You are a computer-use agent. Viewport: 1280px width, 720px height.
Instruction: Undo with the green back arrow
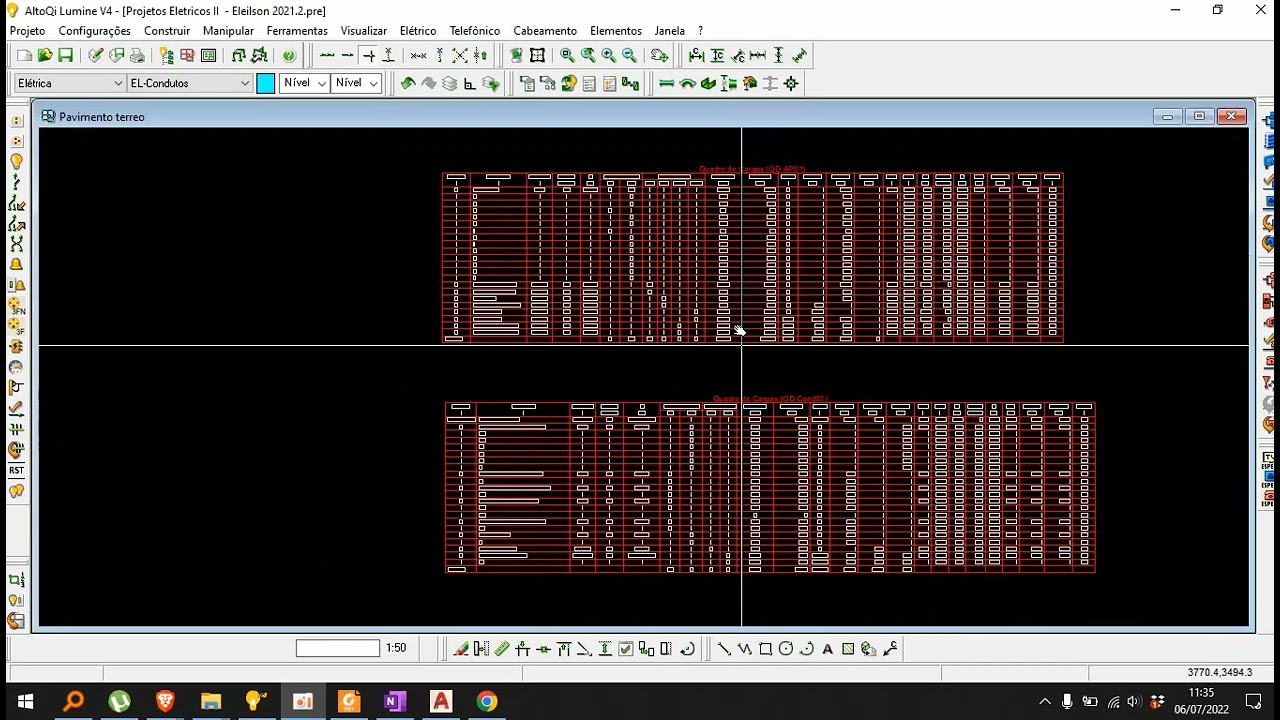point(408,83)
